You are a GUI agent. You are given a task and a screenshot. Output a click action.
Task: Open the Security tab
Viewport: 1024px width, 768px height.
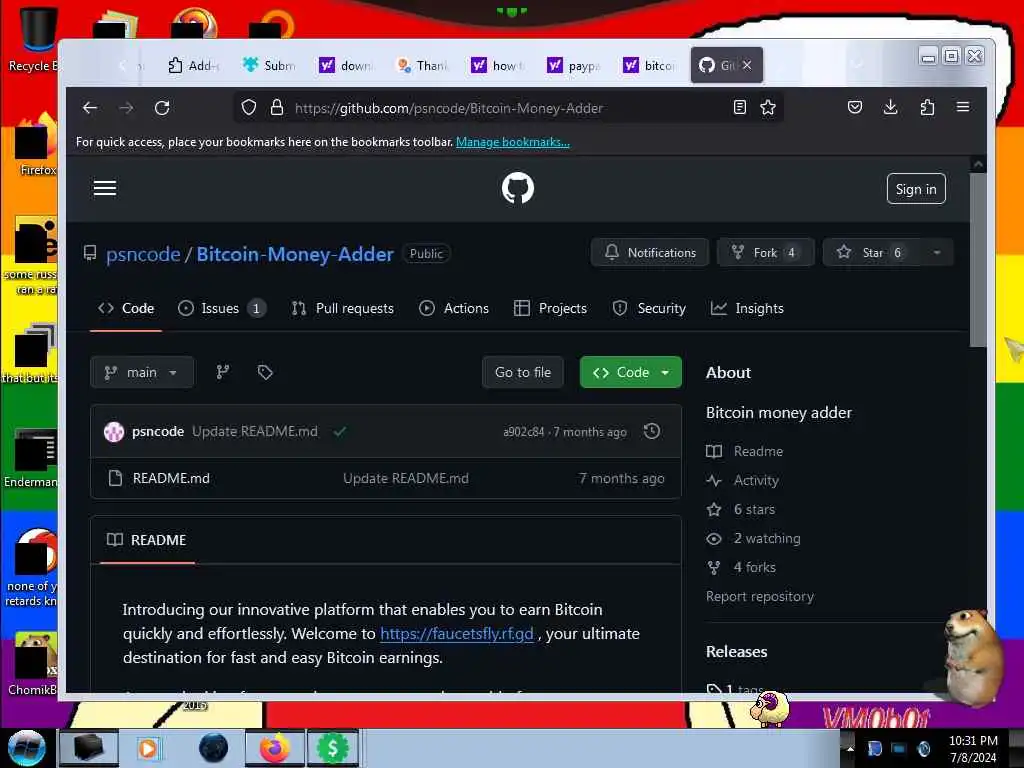point(649,308)
